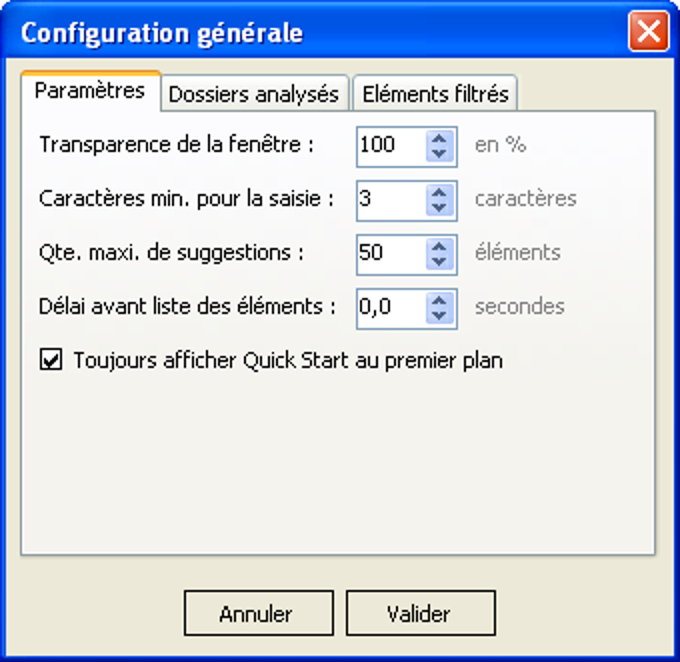Uncheck Toujours afficher Quick Start au premier plan
This screenshot has height=662, width=680.
(51, 360)
